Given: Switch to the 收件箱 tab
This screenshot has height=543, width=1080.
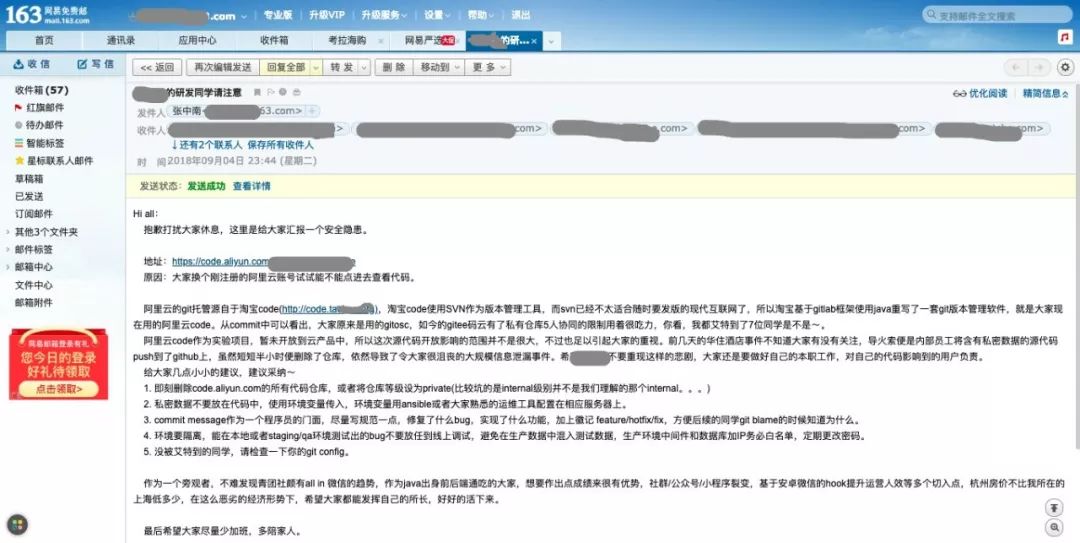Looking at the screenshot, I should (274, 41).
